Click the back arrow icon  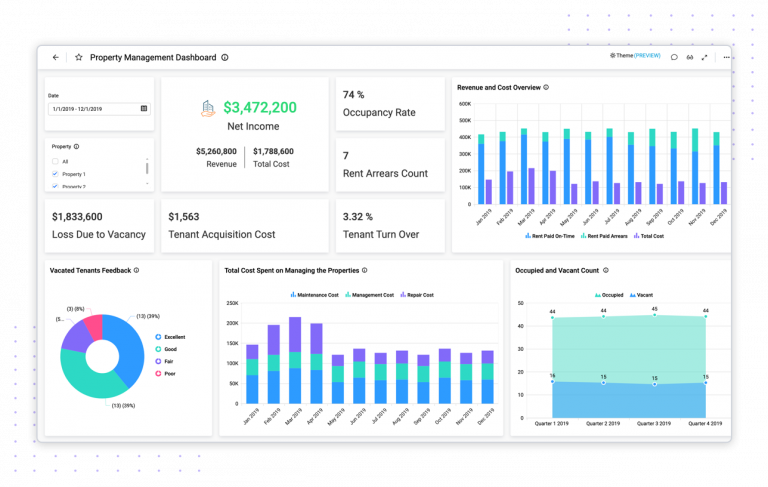click(x=55, y=57)
